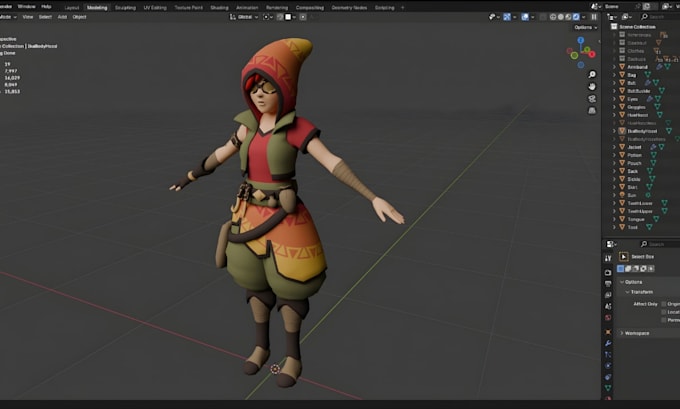Click the pan view hand icon

coord(592,87)
